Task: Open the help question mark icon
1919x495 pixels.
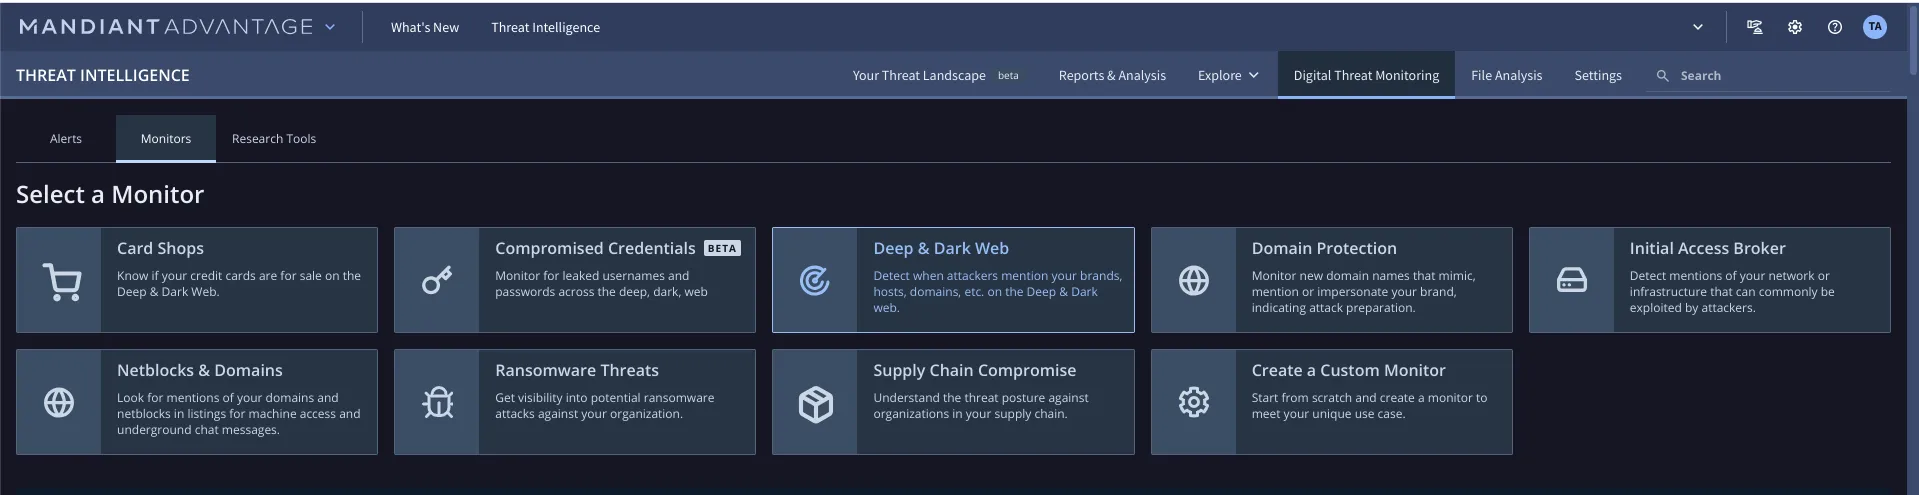Action: [x=1834, y=28]
